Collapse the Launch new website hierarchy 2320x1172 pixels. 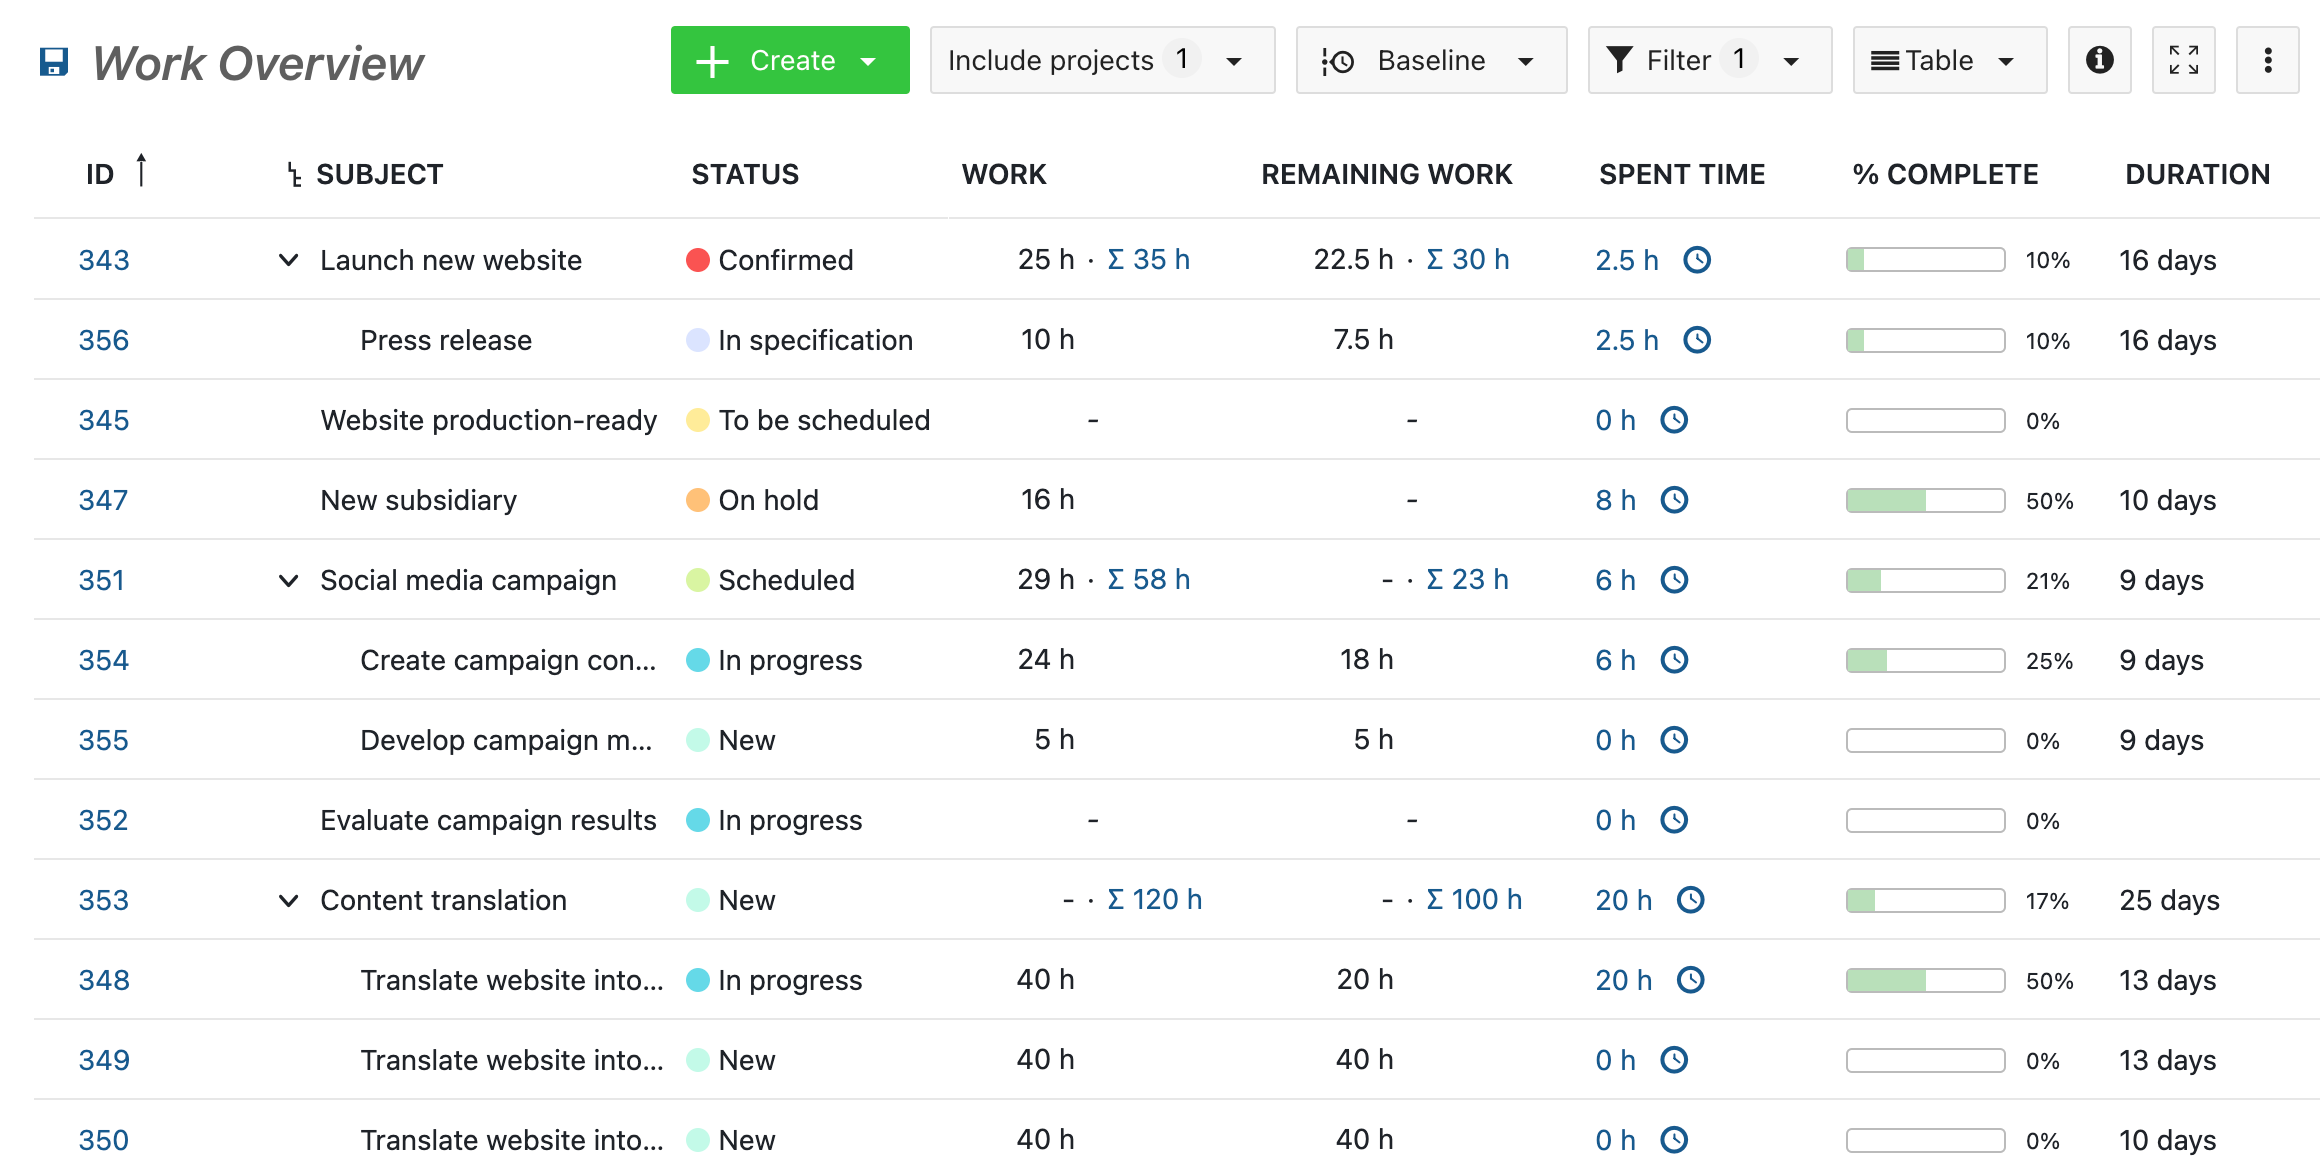288,260
